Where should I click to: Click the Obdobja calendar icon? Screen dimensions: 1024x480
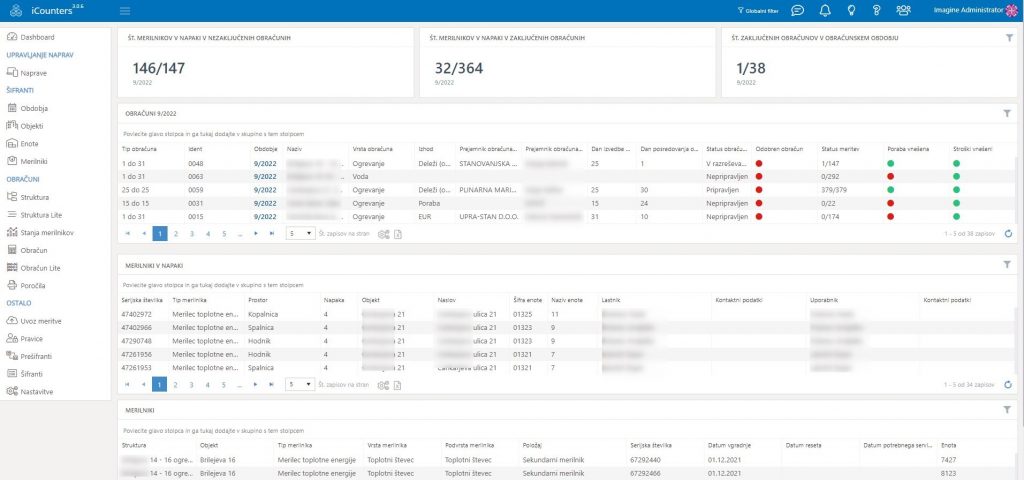point(12,108)
